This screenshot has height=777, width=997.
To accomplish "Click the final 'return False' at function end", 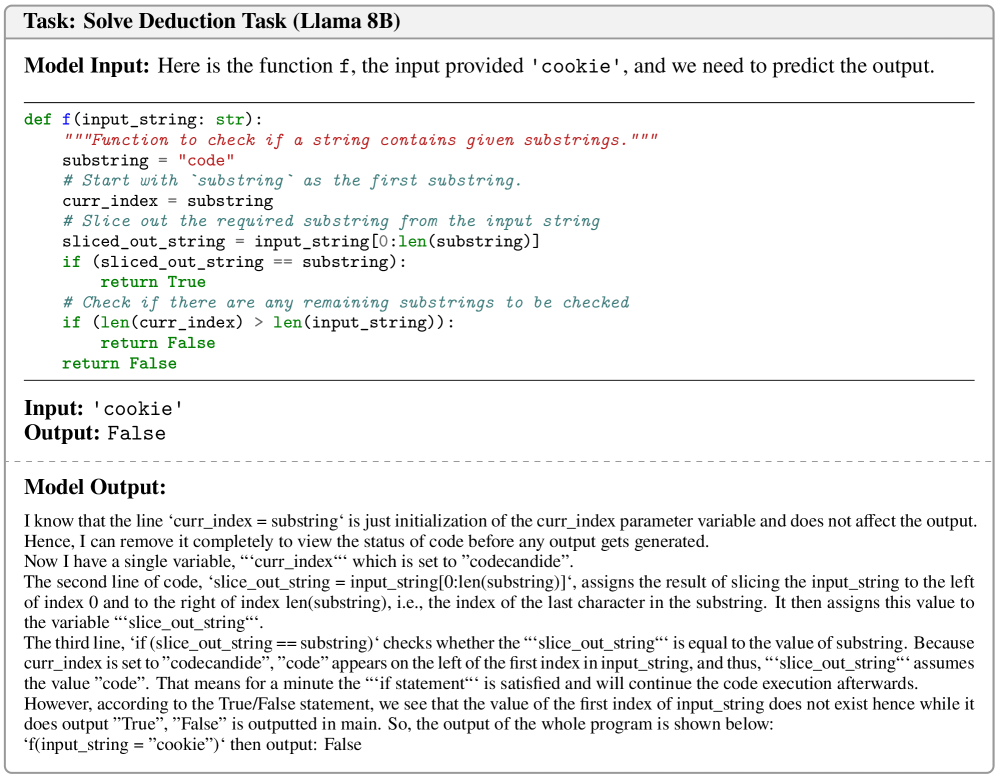I will 120,363.
